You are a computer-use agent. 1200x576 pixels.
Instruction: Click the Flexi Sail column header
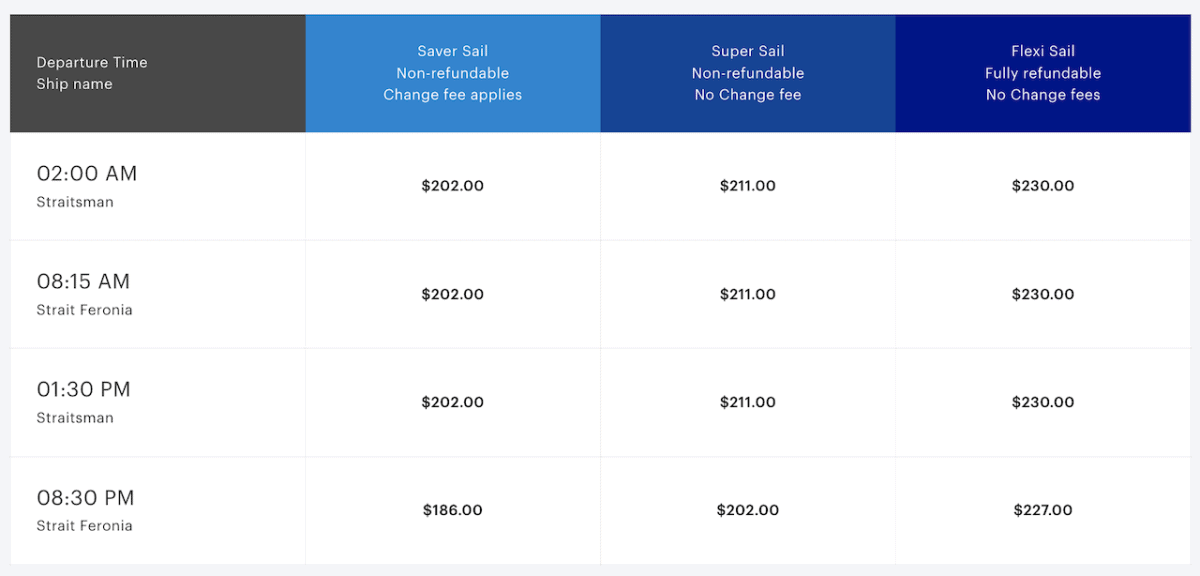click(1042, 73)
